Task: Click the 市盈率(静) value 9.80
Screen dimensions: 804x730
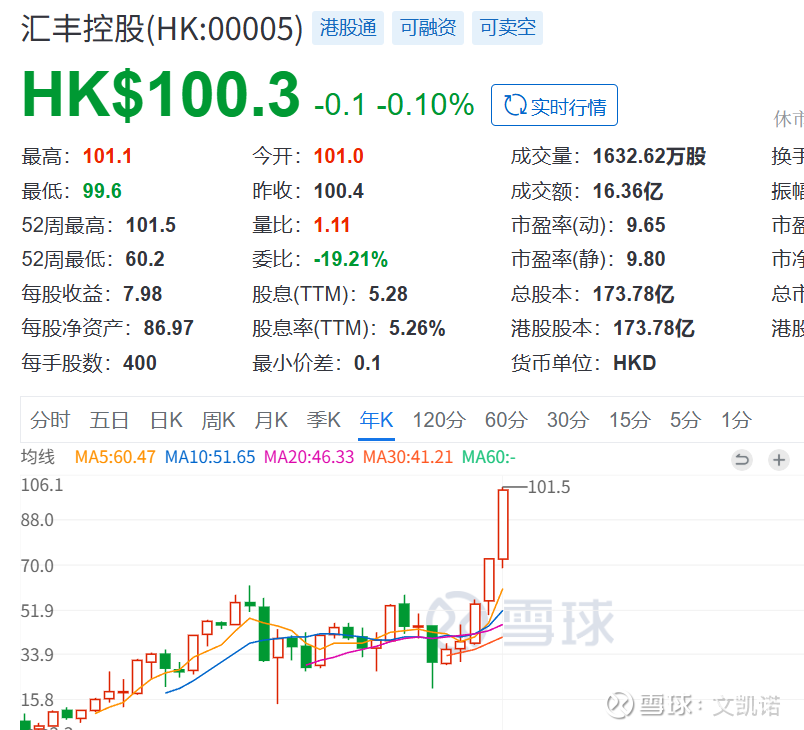Action: pyautogui.click(x=646, y=259)
